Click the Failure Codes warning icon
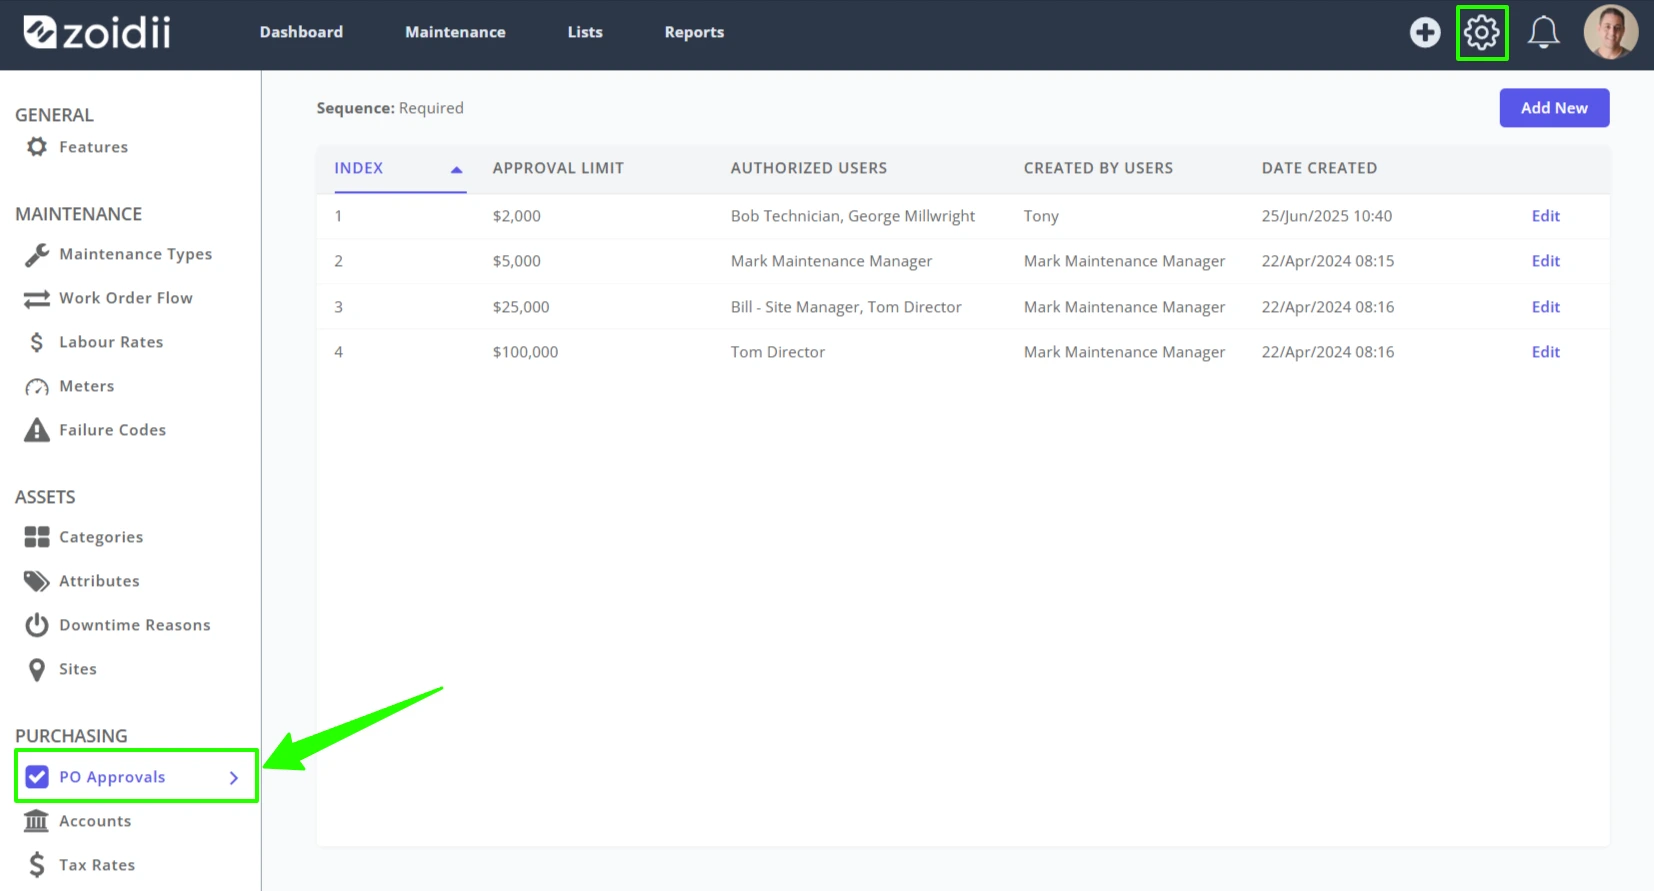The height and width of the screenshot is (891, 1654). (x=37, y=430)
